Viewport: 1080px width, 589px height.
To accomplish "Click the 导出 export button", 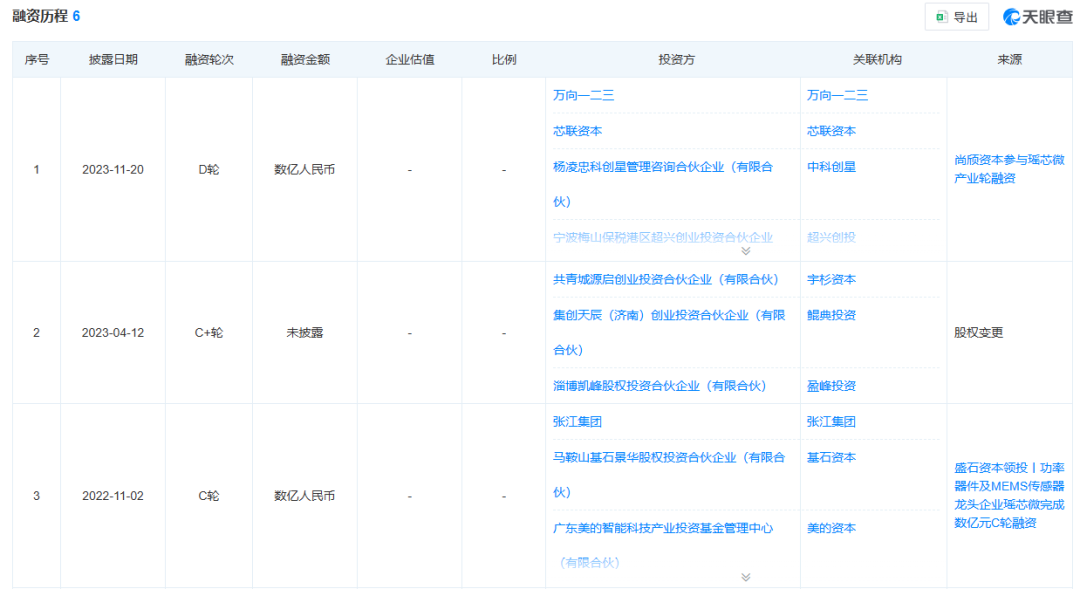I will tap(956, 17).
